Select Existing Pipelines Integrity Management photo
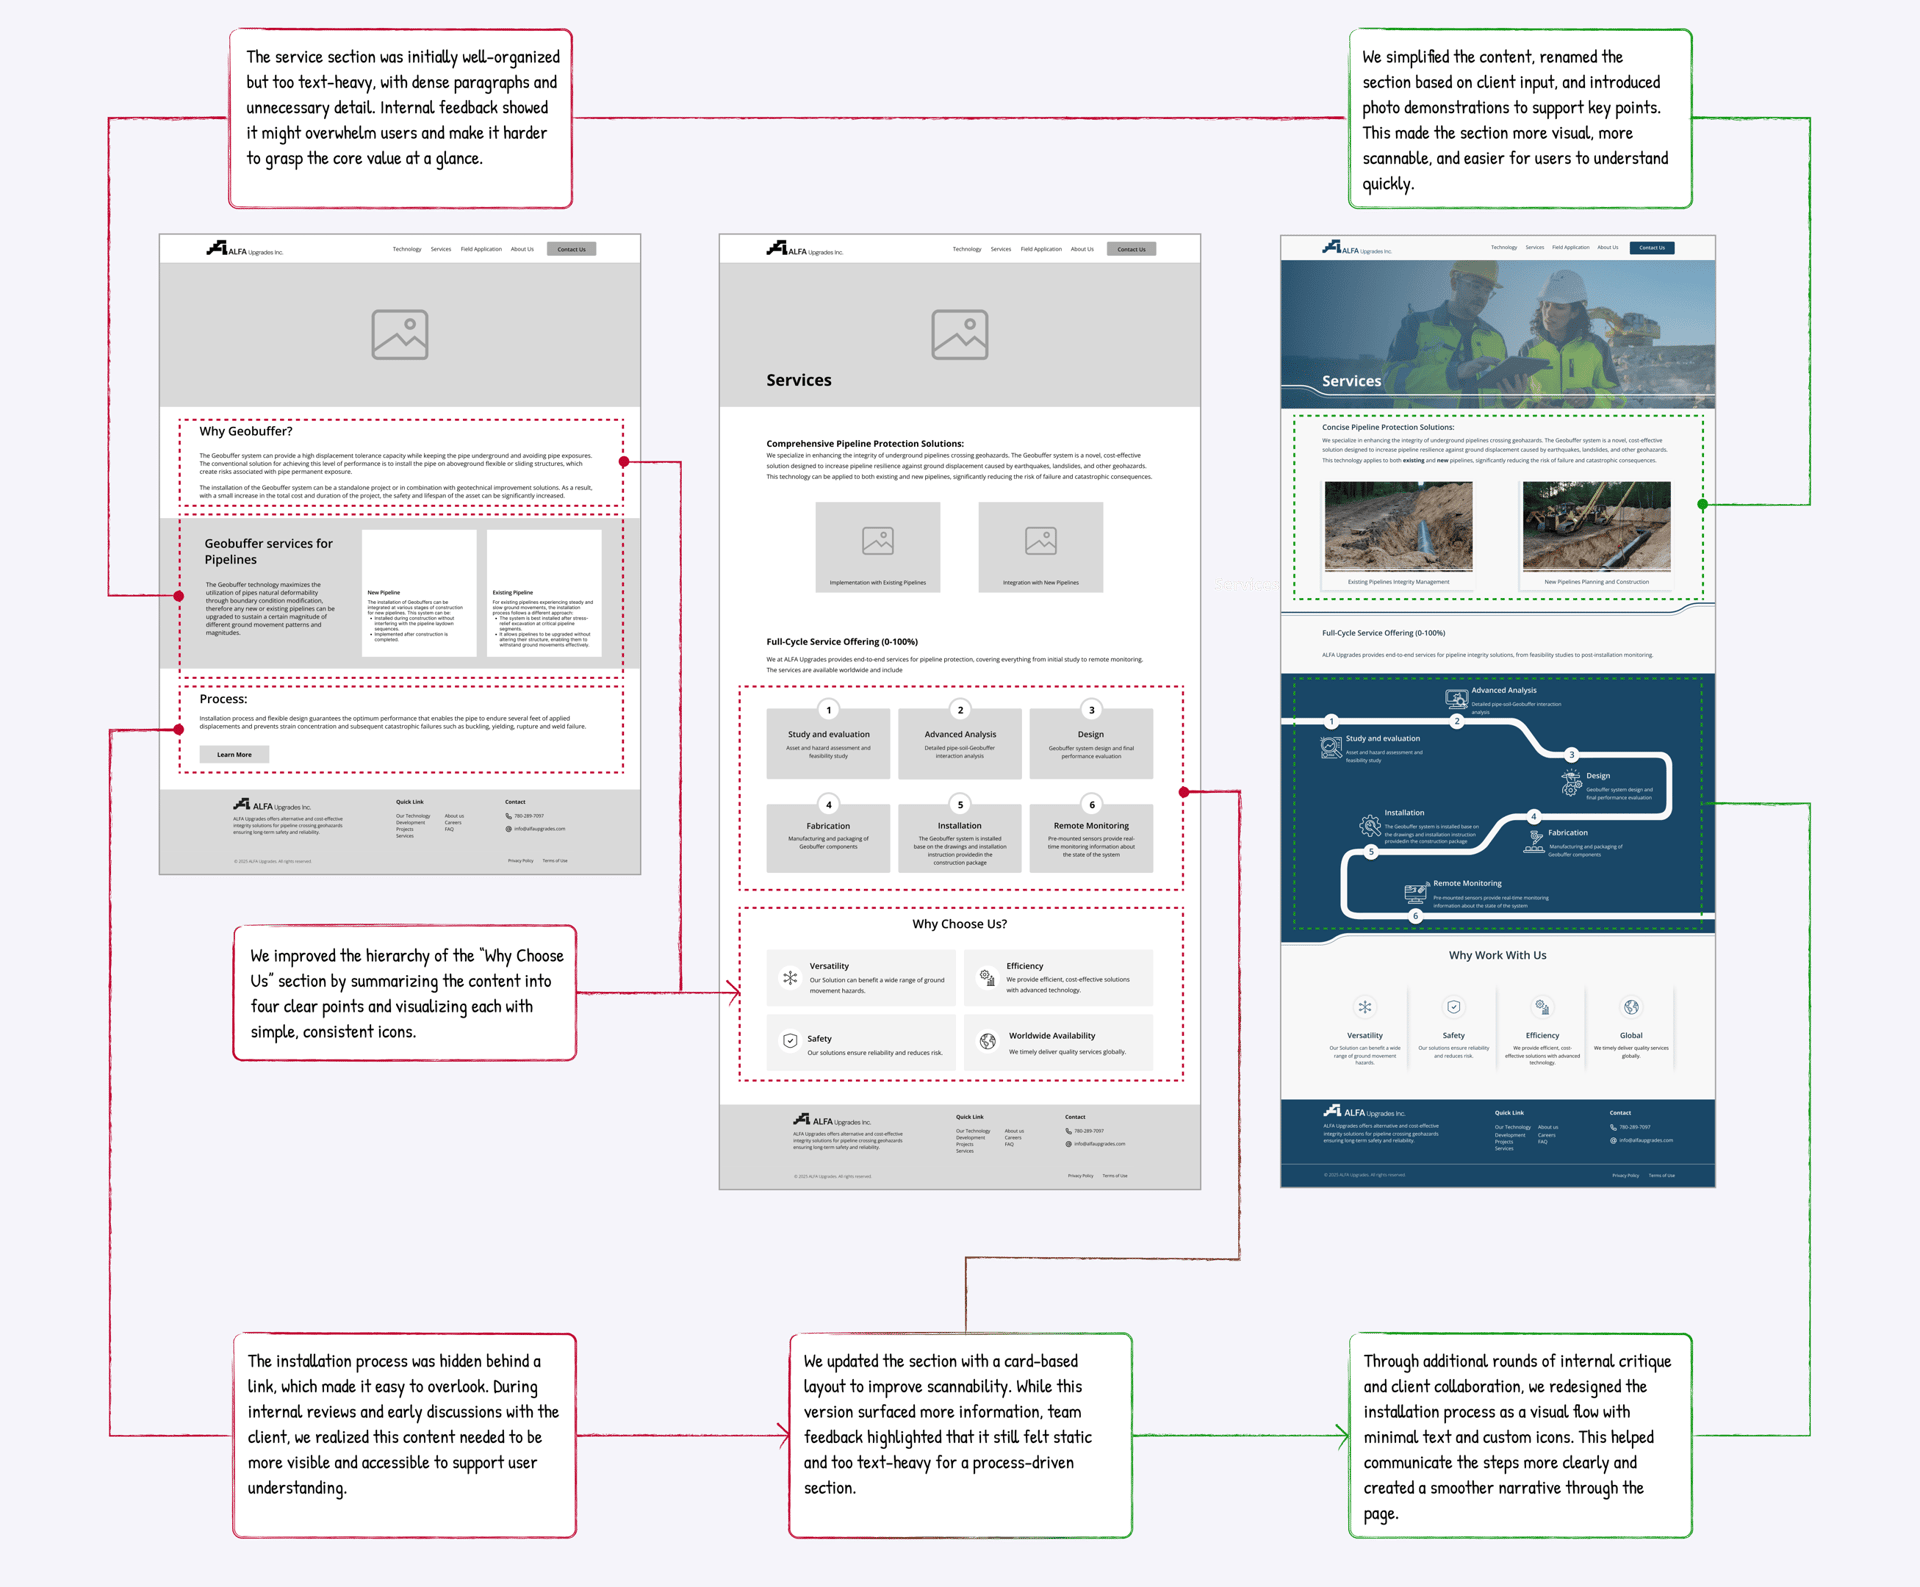Image resolution: width=1920 pixels, height=1587 pixels. pos(1398,527)
